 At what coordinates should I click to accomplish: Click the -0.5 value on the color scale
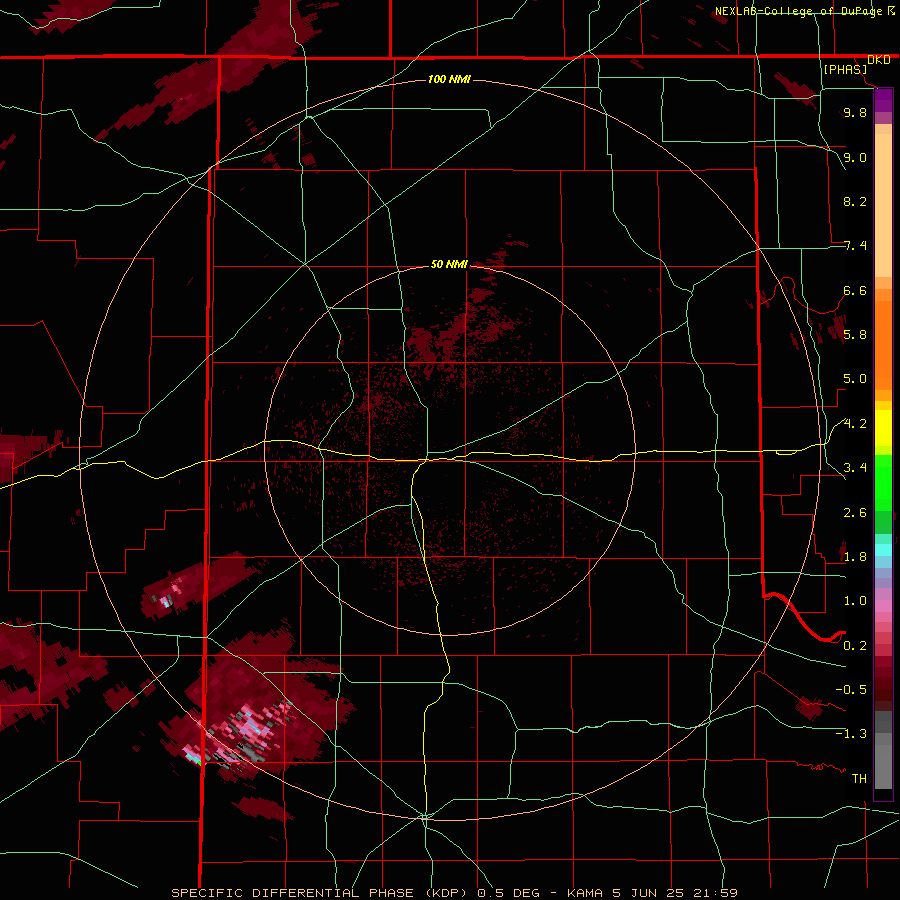coord(851,690)
